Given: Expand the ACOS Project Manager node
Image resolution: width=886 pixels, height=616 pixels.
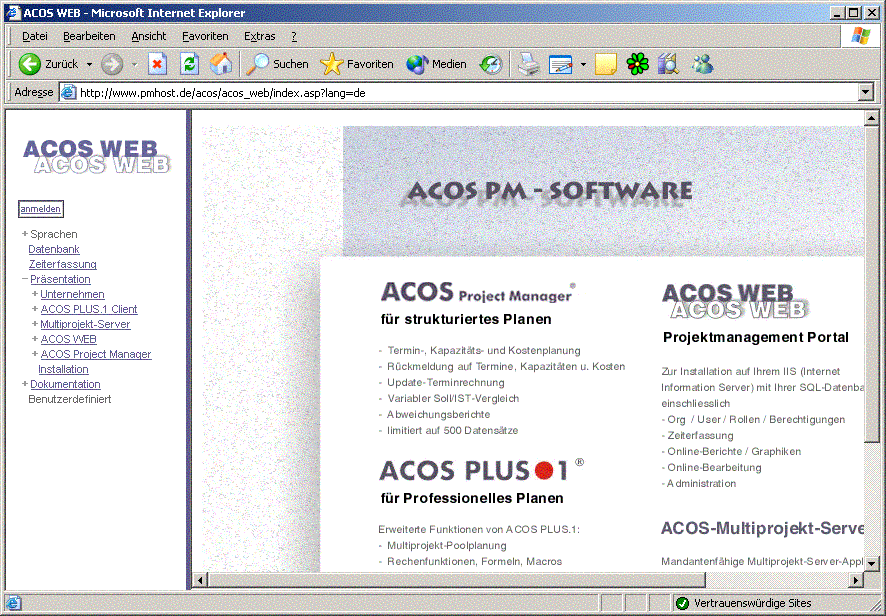Looking at the screenshot, I should 35,353.
